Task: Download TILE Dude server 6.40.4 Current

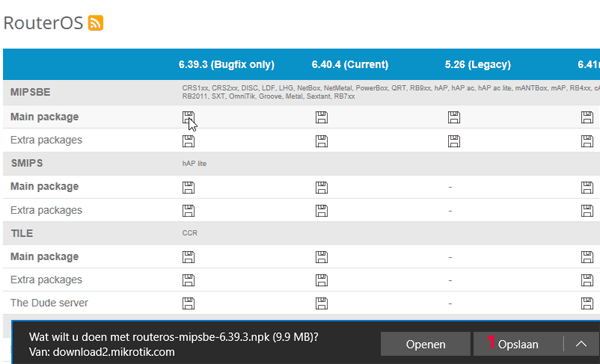Action: [321, 304]
